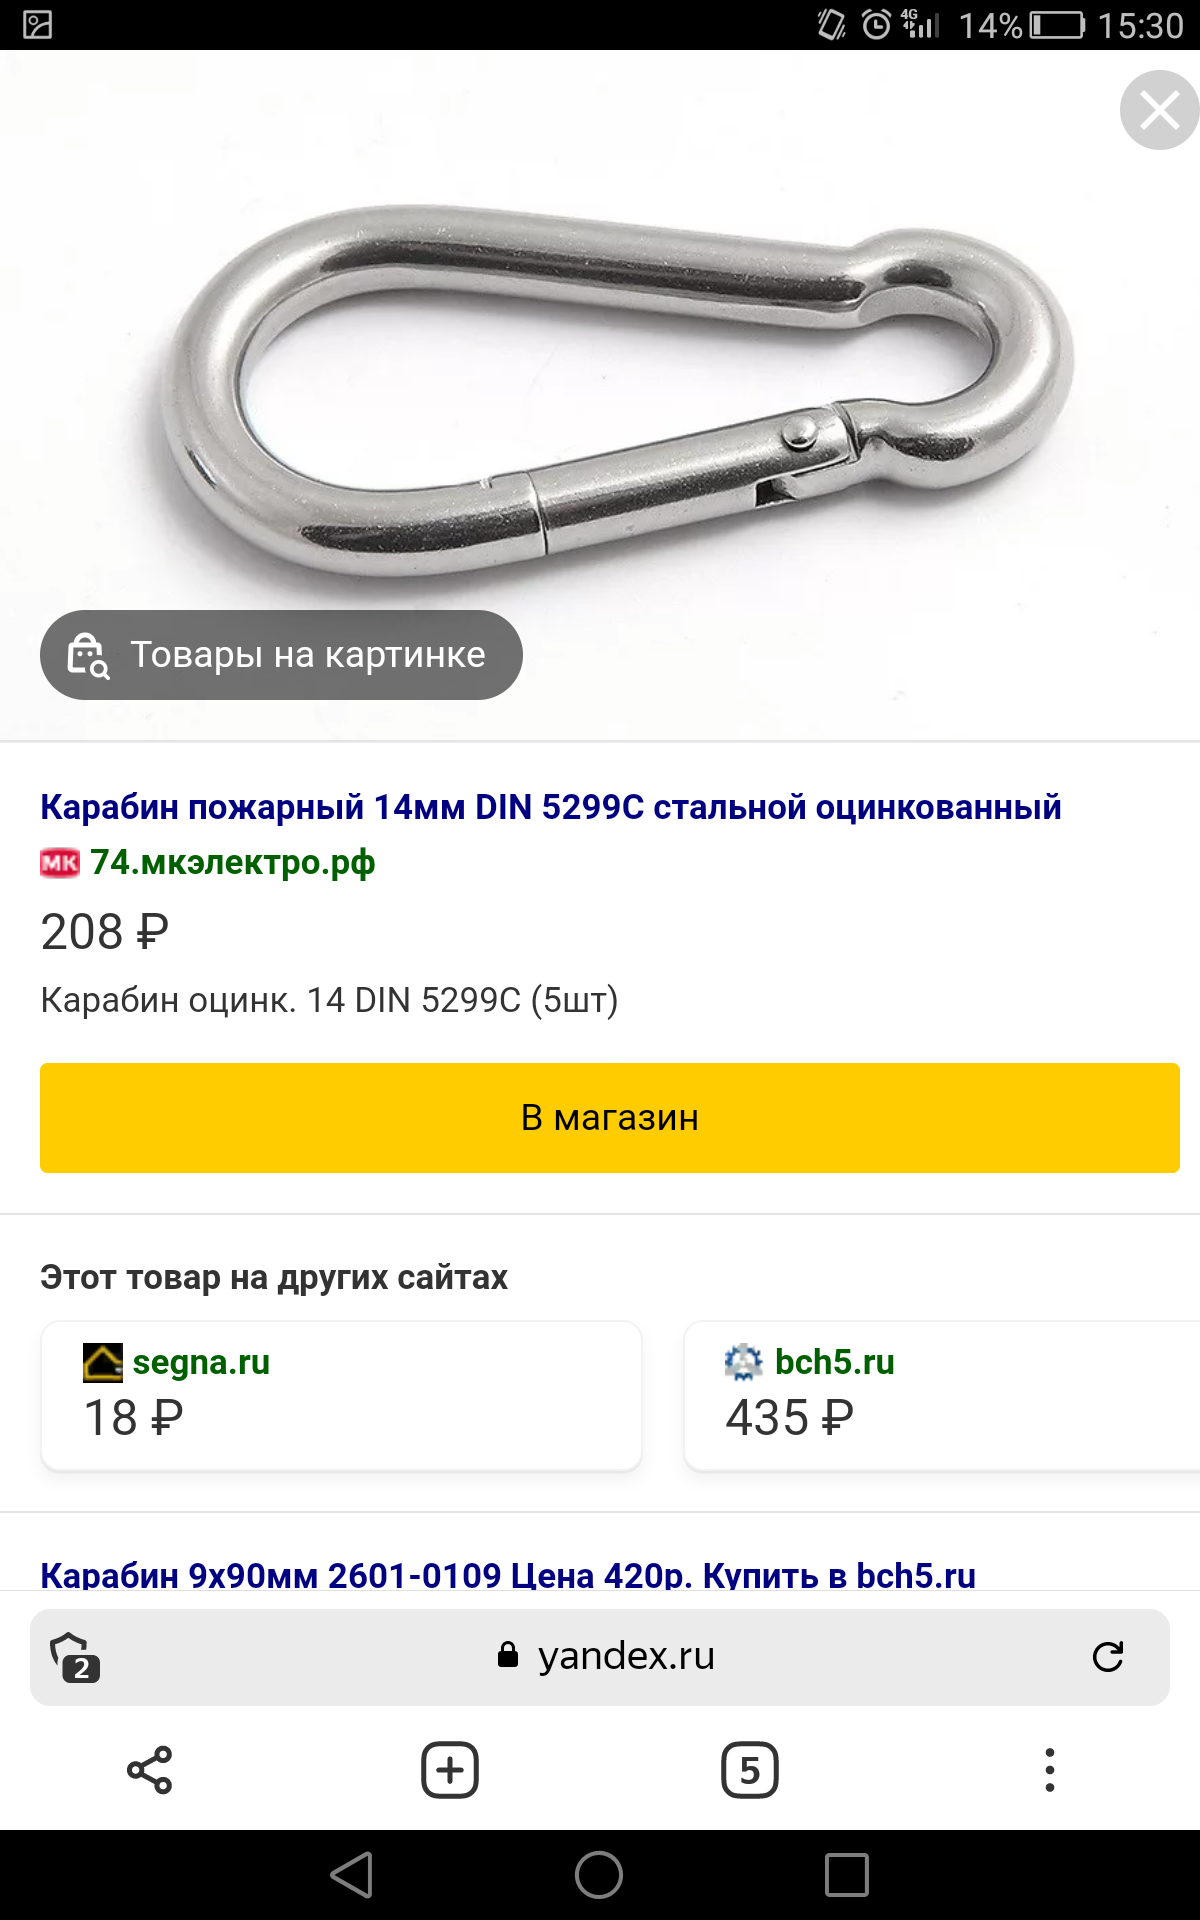The width and height of the screenshot is (1200, 1920).
Task: Reload the page with refresh icon
Action: click(x=1107, y=1657)
